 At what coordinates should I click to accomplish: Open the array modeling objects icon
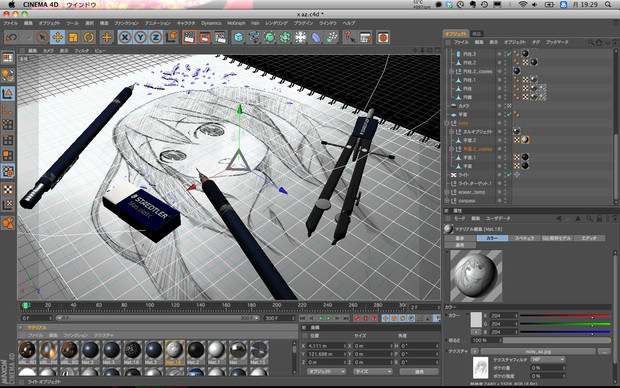tap(285, 38)
